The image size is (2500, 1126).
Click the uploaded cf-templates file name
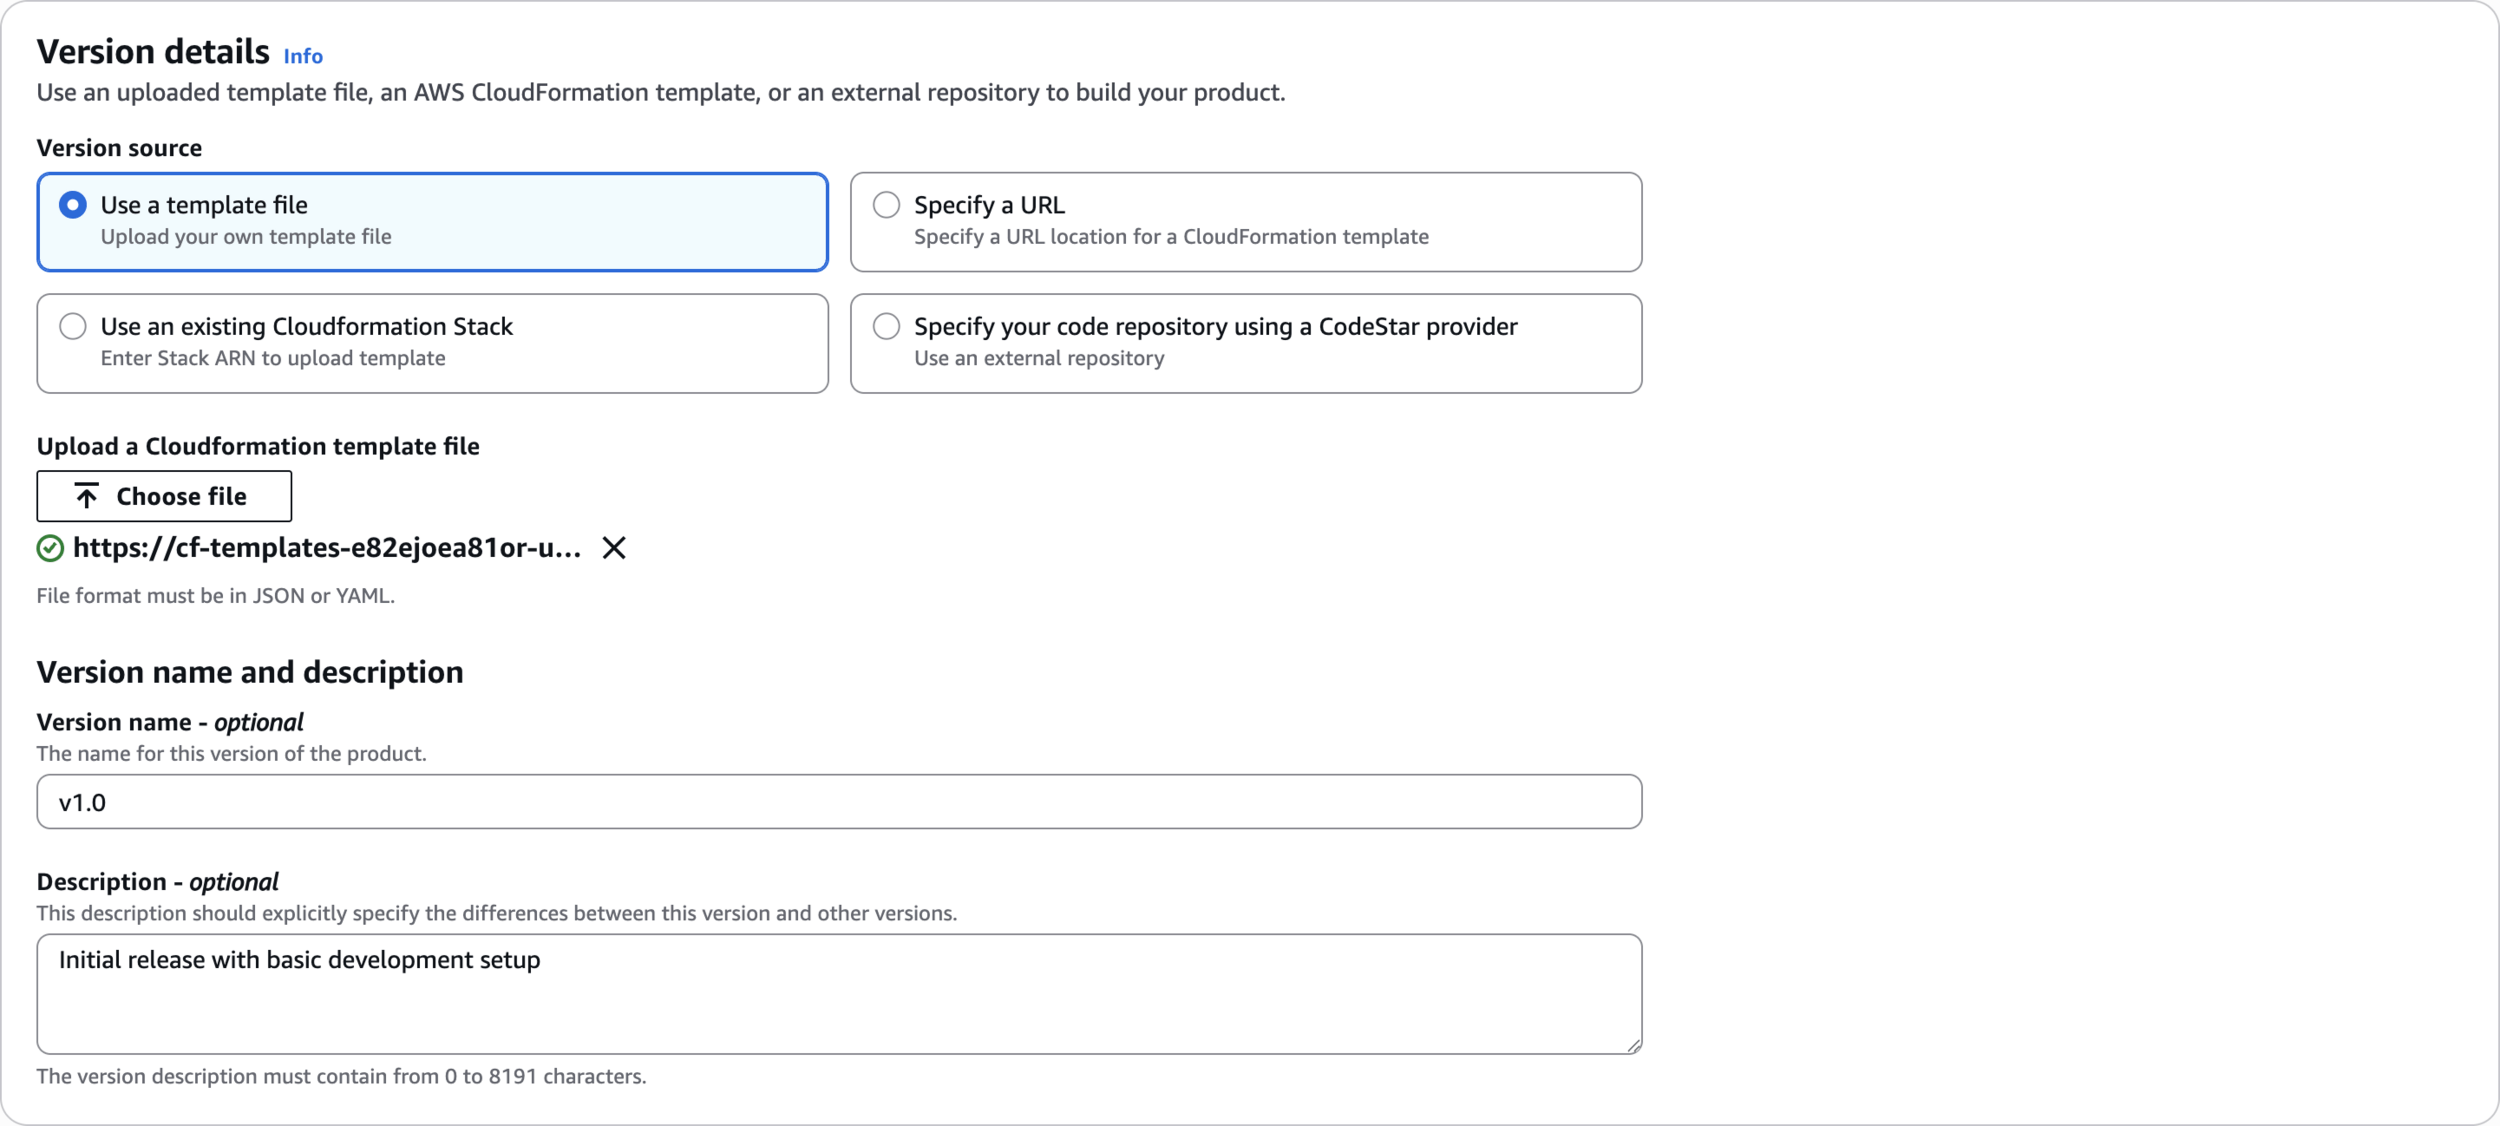[x=326, y=548]
